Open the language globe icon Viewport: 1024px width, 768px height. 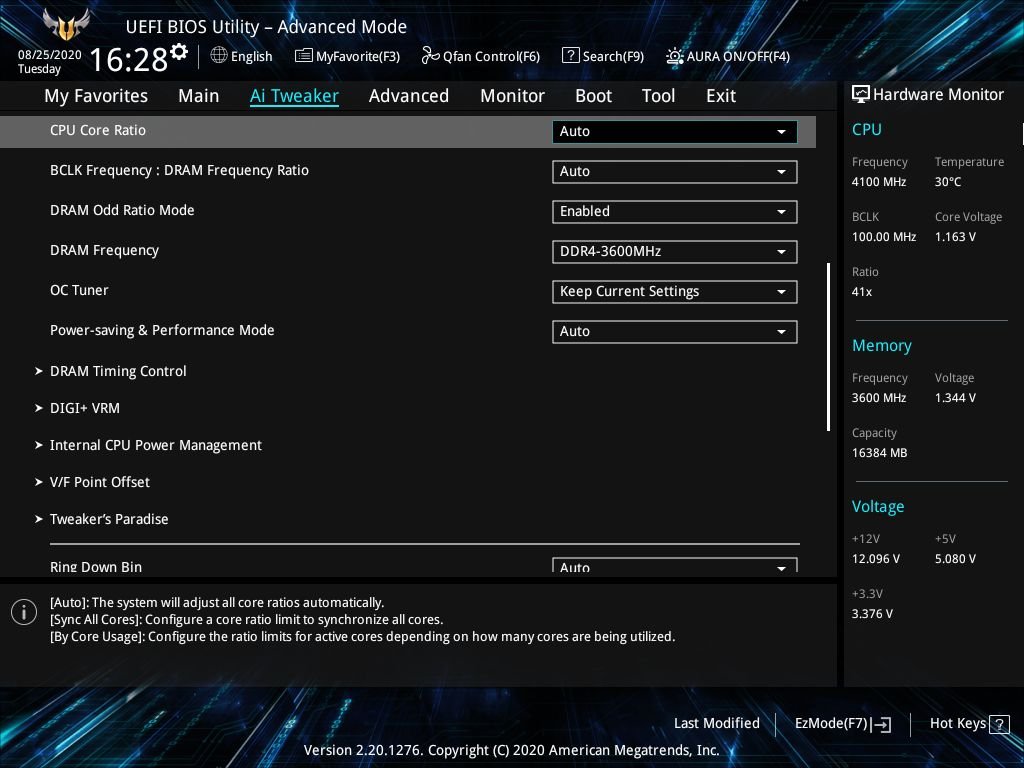coord(219,56)
